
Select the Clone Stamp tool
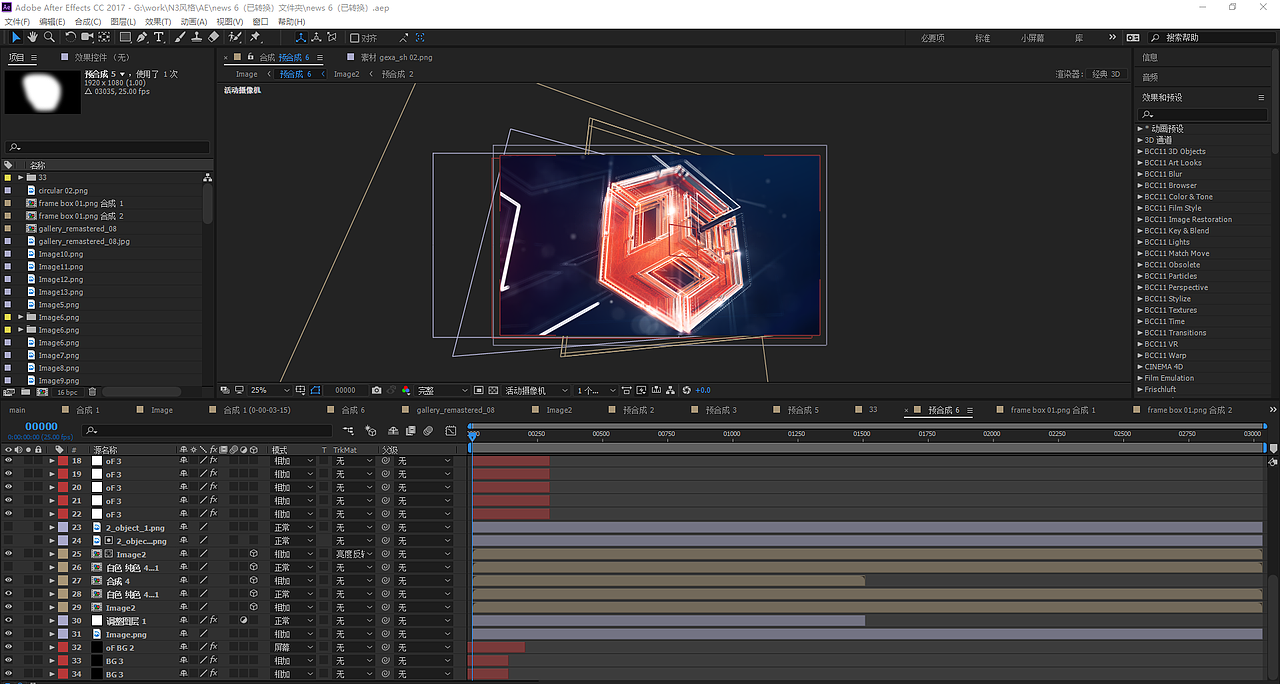pos(196,37)
